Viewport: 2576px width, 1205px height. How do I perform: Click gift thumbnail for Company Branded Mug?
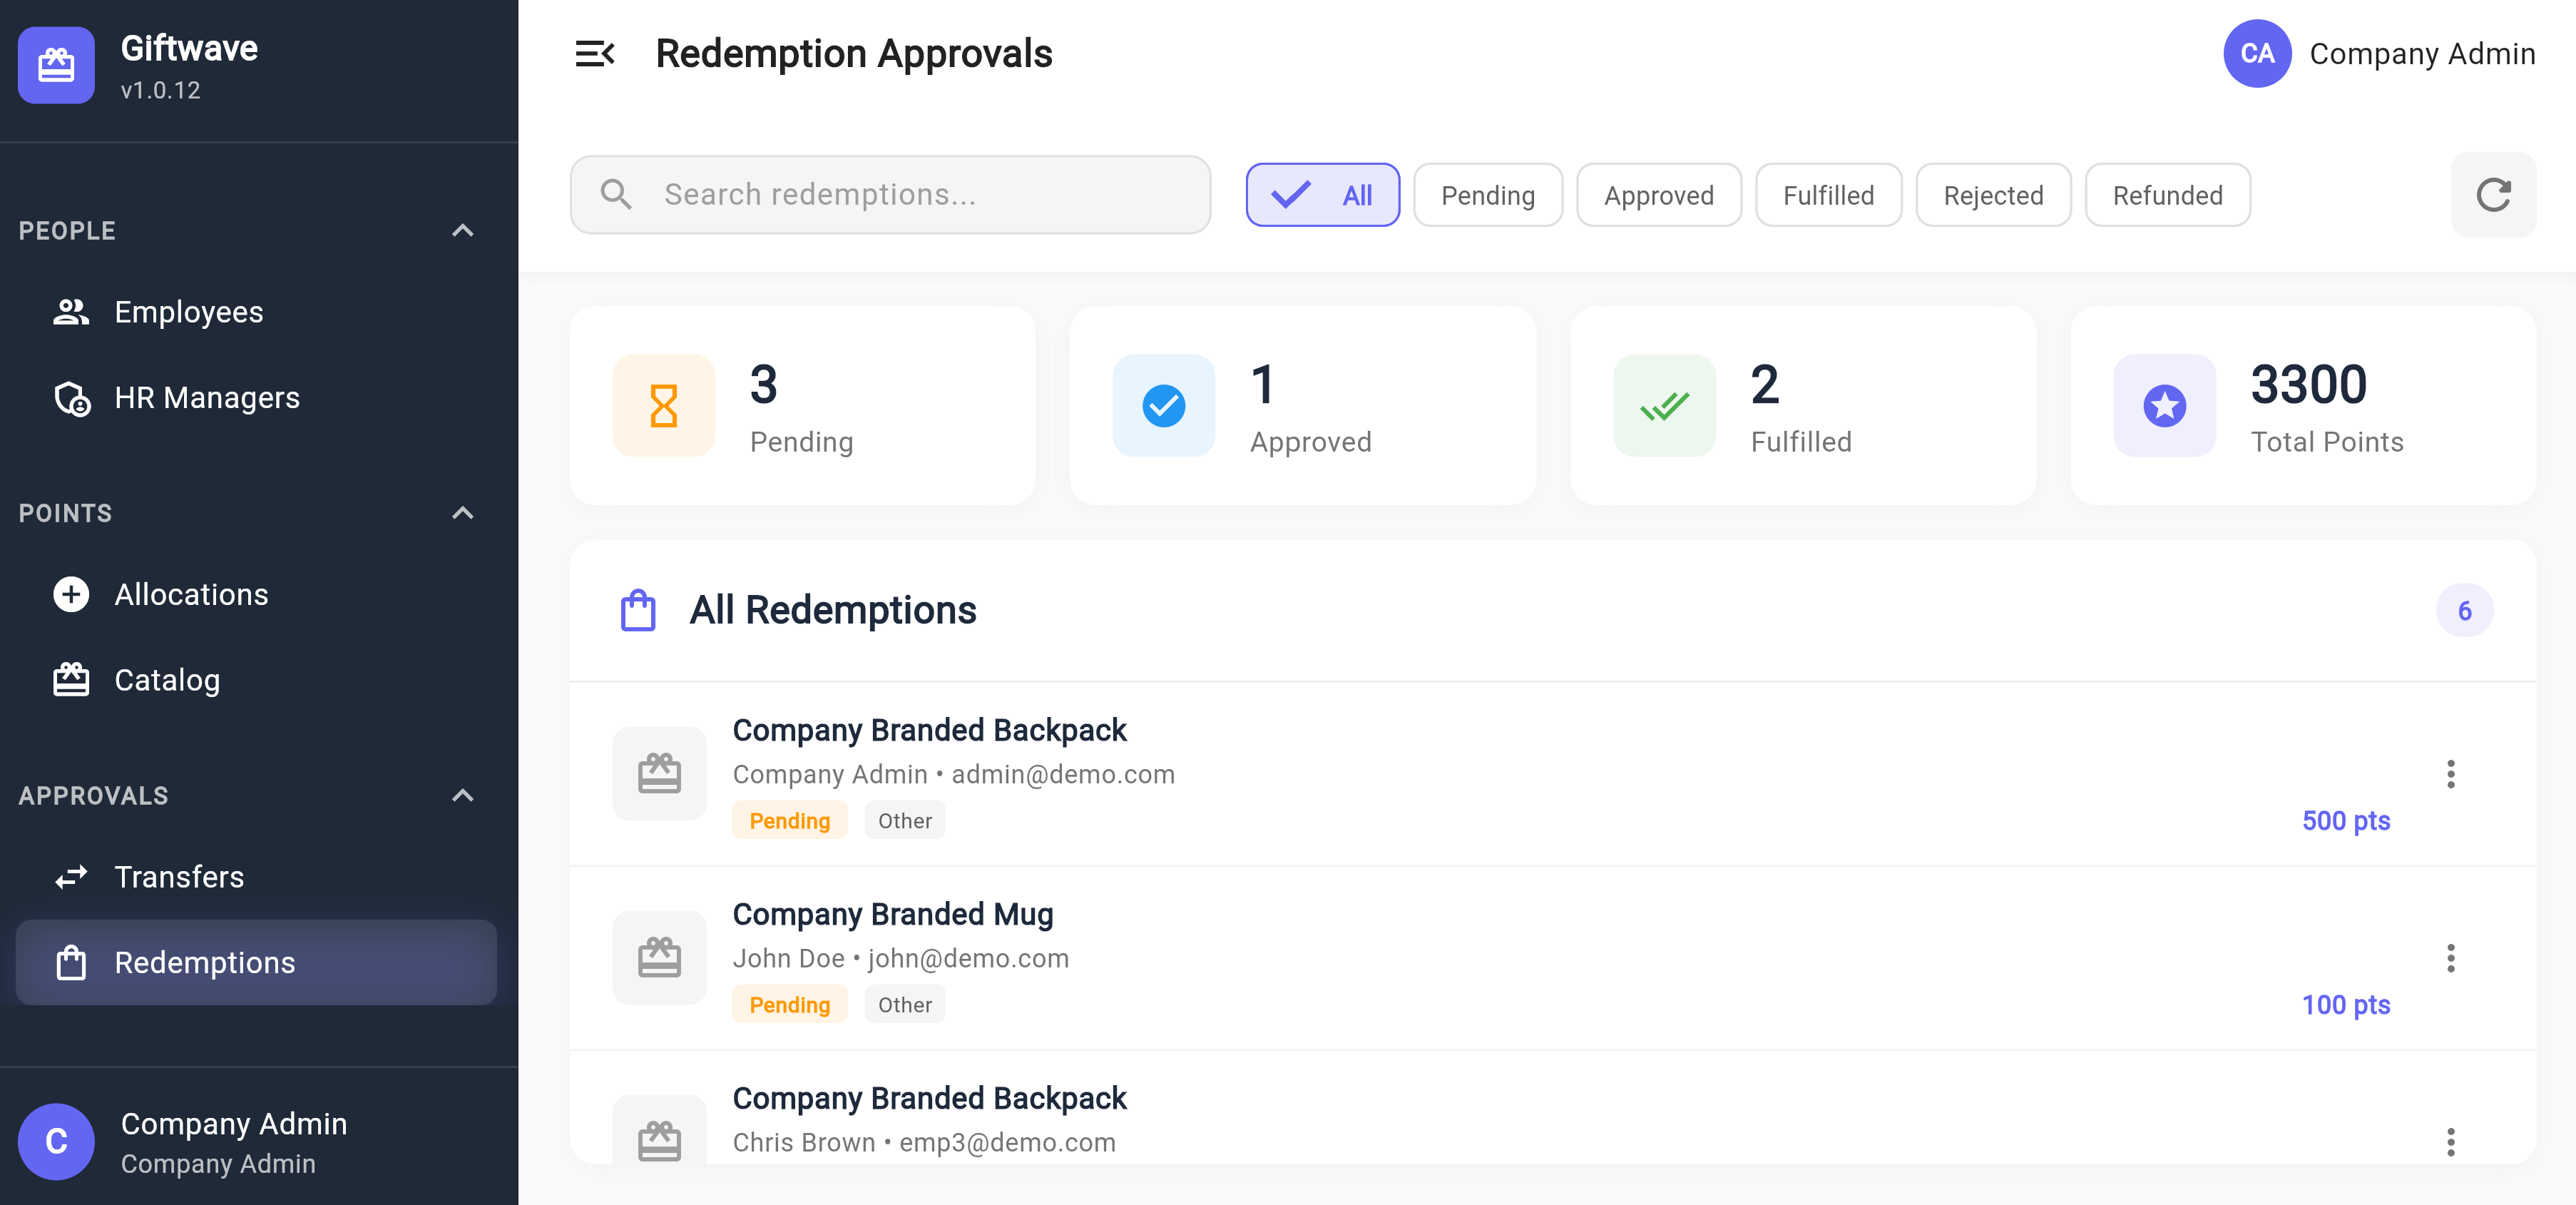pos(660,958)
